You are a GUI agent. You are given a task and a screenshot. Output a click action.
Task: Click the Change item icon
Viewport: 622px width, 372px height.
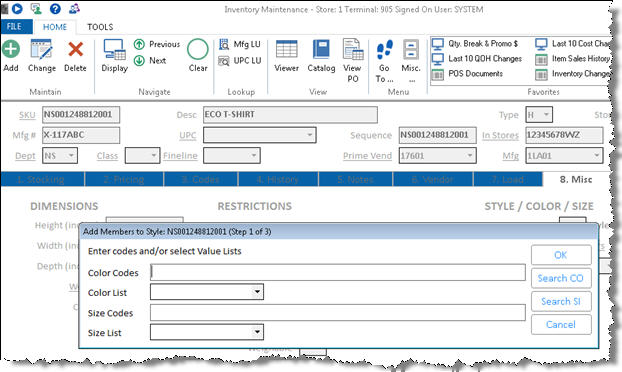[x=41, y=50]
